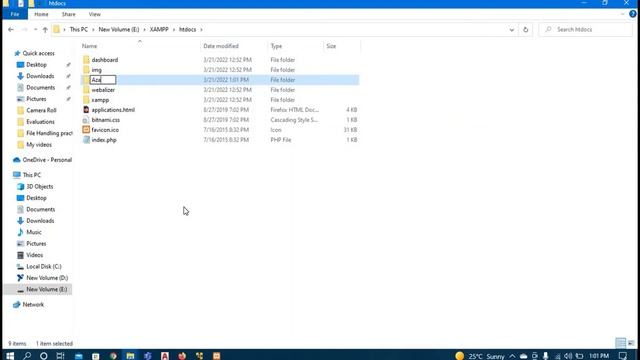Open pinned Downloads under Quick access

pos(40,76)
